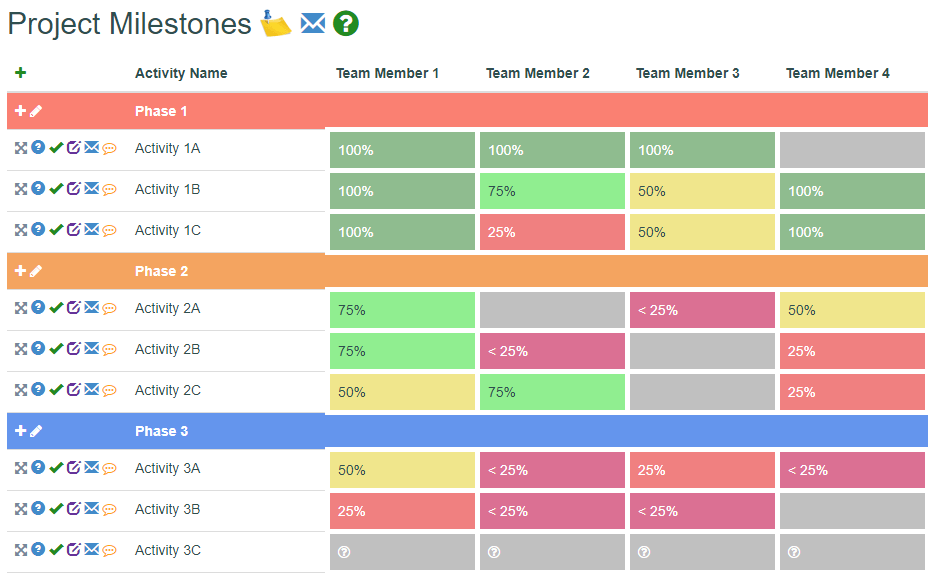Add an activity under Phase 2 with plus
The height and width of the screenshot is (579, 932).
(21, 270)
